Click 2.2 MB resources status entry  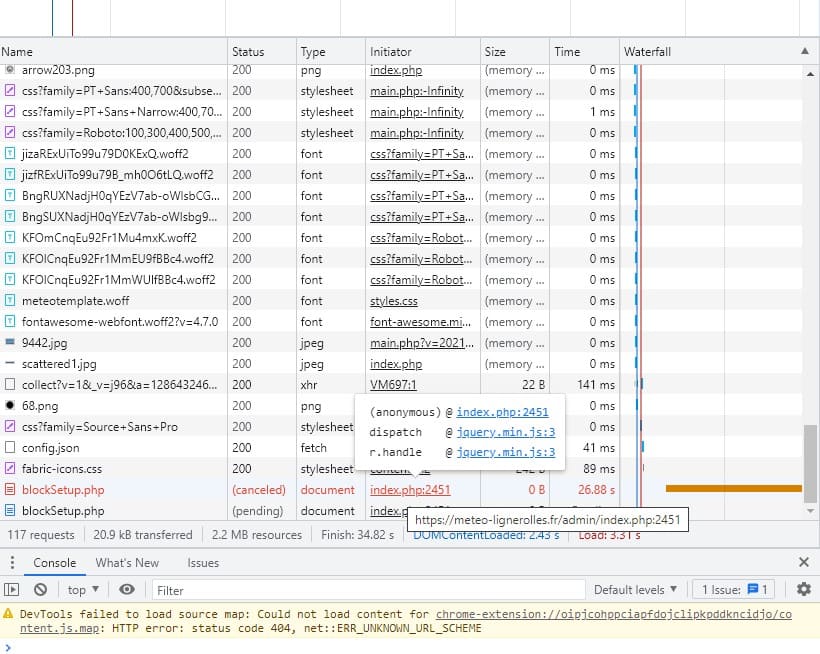click(256, 535)
